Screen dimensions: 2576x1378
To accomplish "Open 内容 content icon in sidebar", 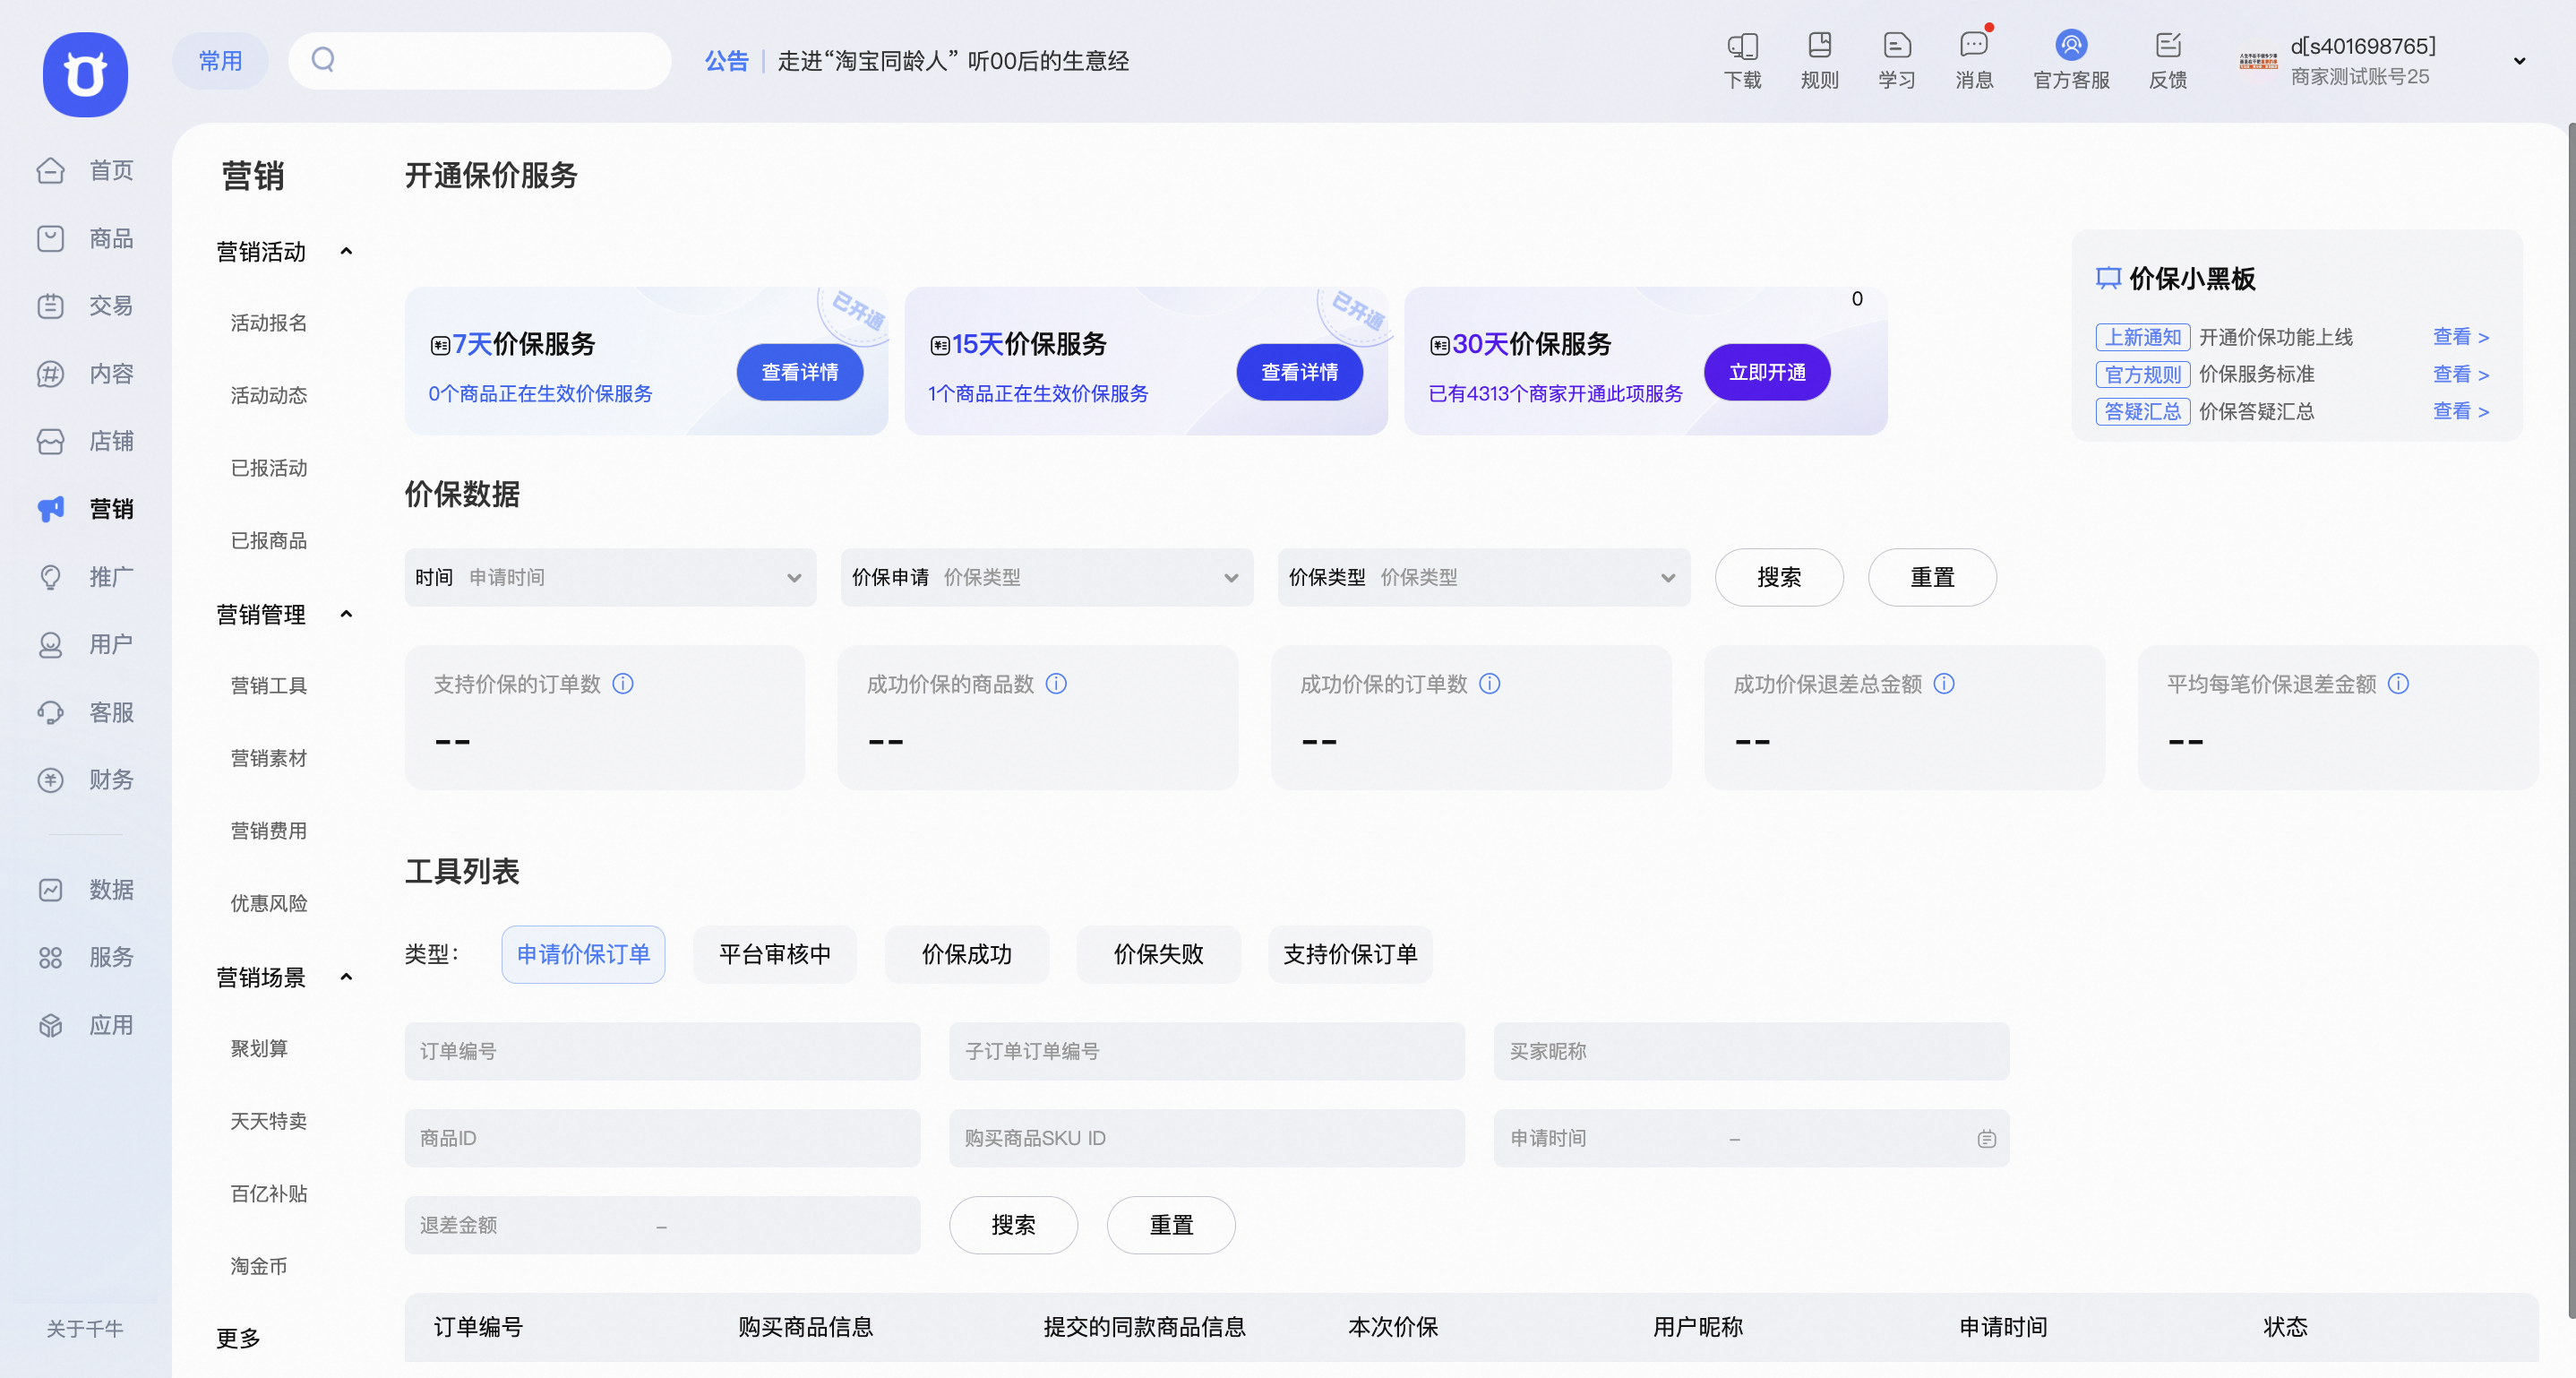I will (x=50, y=374).
